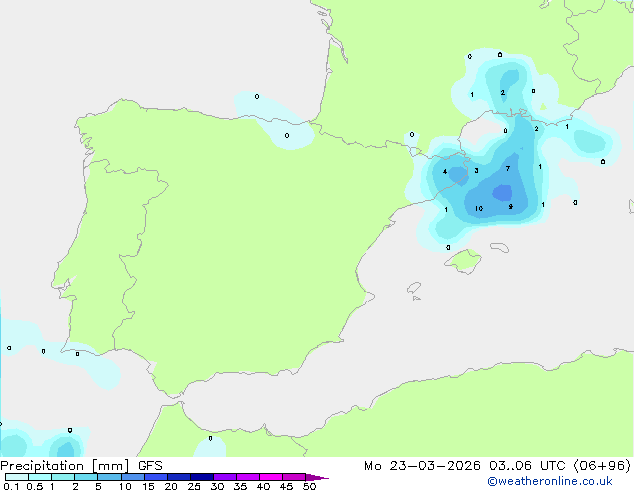Select the 2–5 mm legend color swatch
Image resolution: width=634 pixels, height=490 pixels.
(86, 477)
